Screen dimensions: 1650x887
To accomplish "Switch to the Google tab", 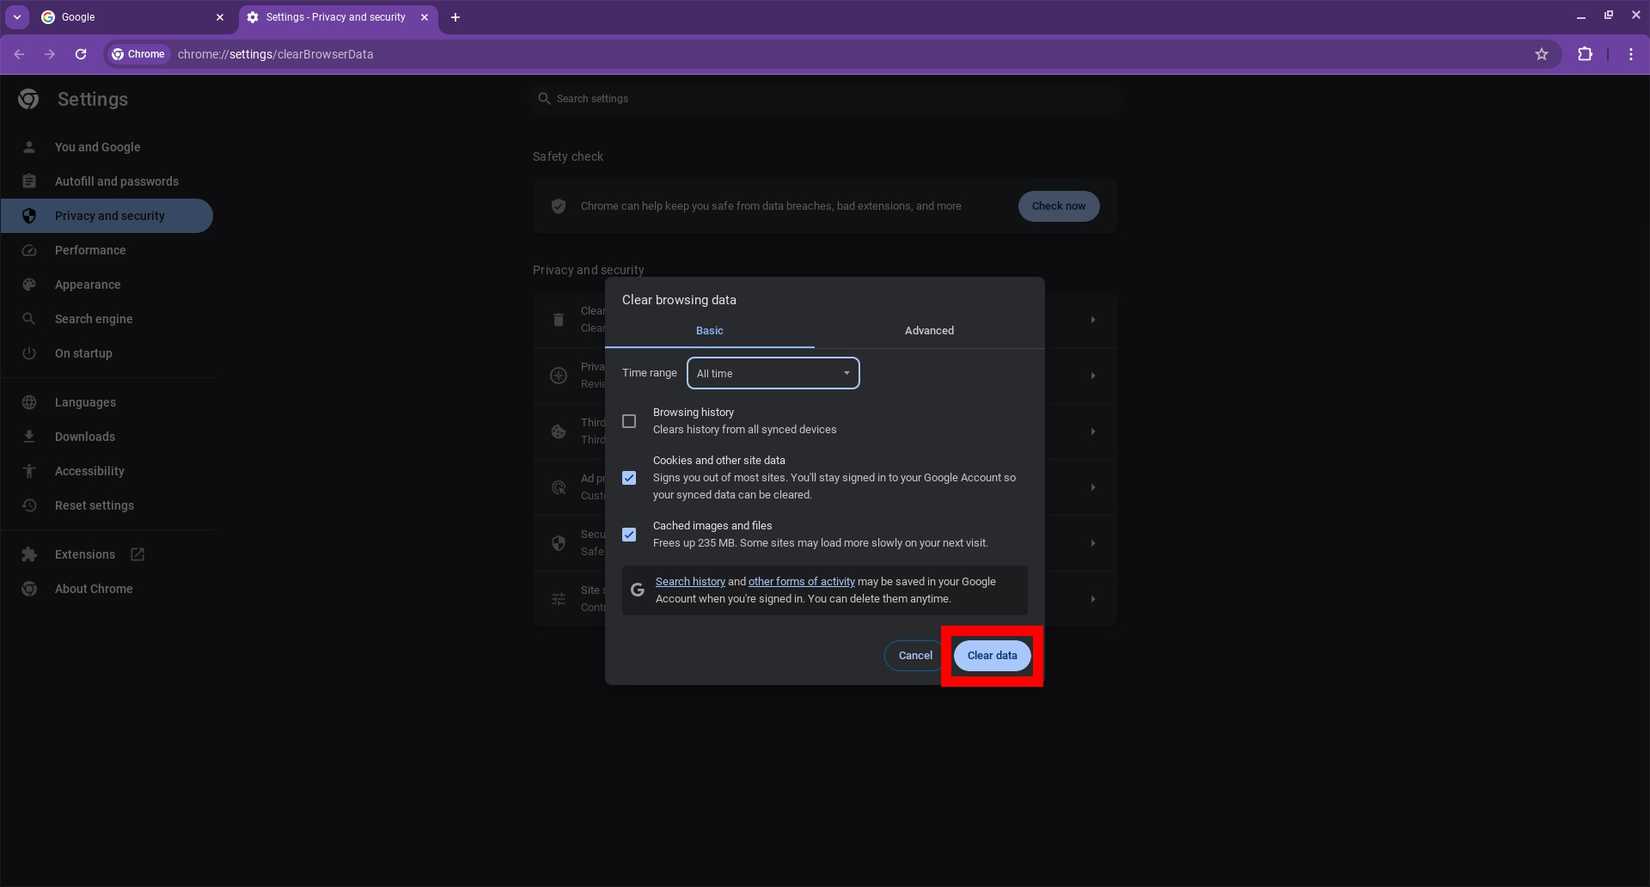I will [x=125, y=17].
